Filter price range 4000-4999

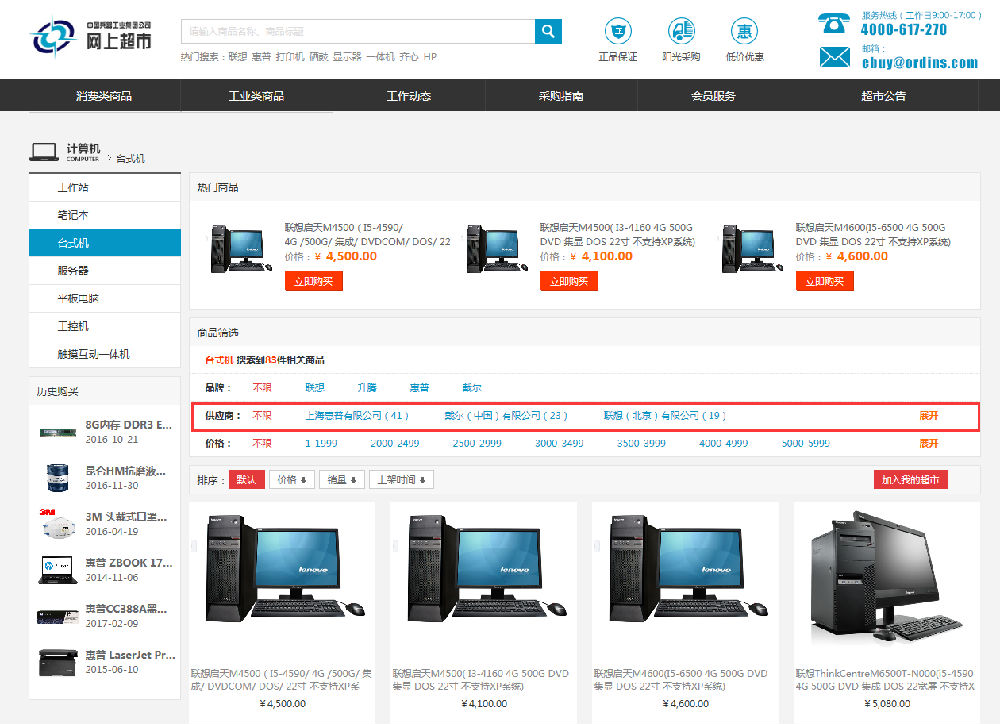point(723,443)
